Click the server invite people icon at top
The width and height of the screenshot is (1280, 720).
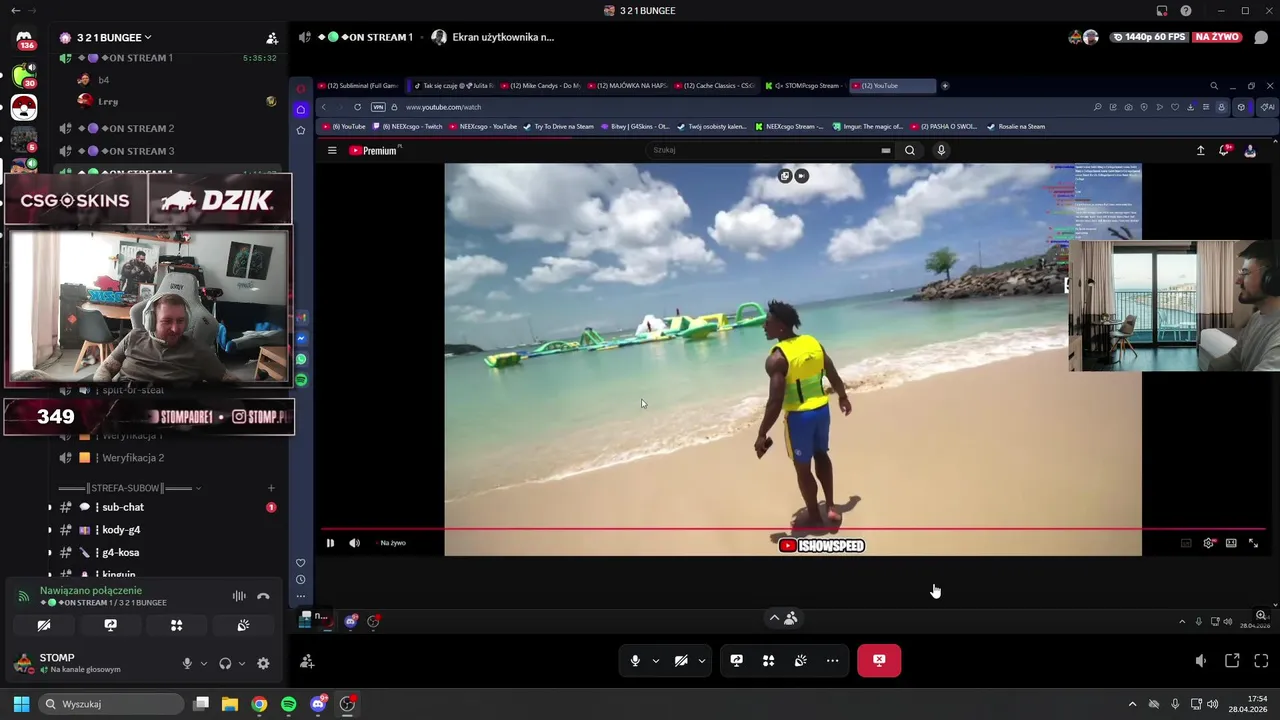click(x=272, y=38)
